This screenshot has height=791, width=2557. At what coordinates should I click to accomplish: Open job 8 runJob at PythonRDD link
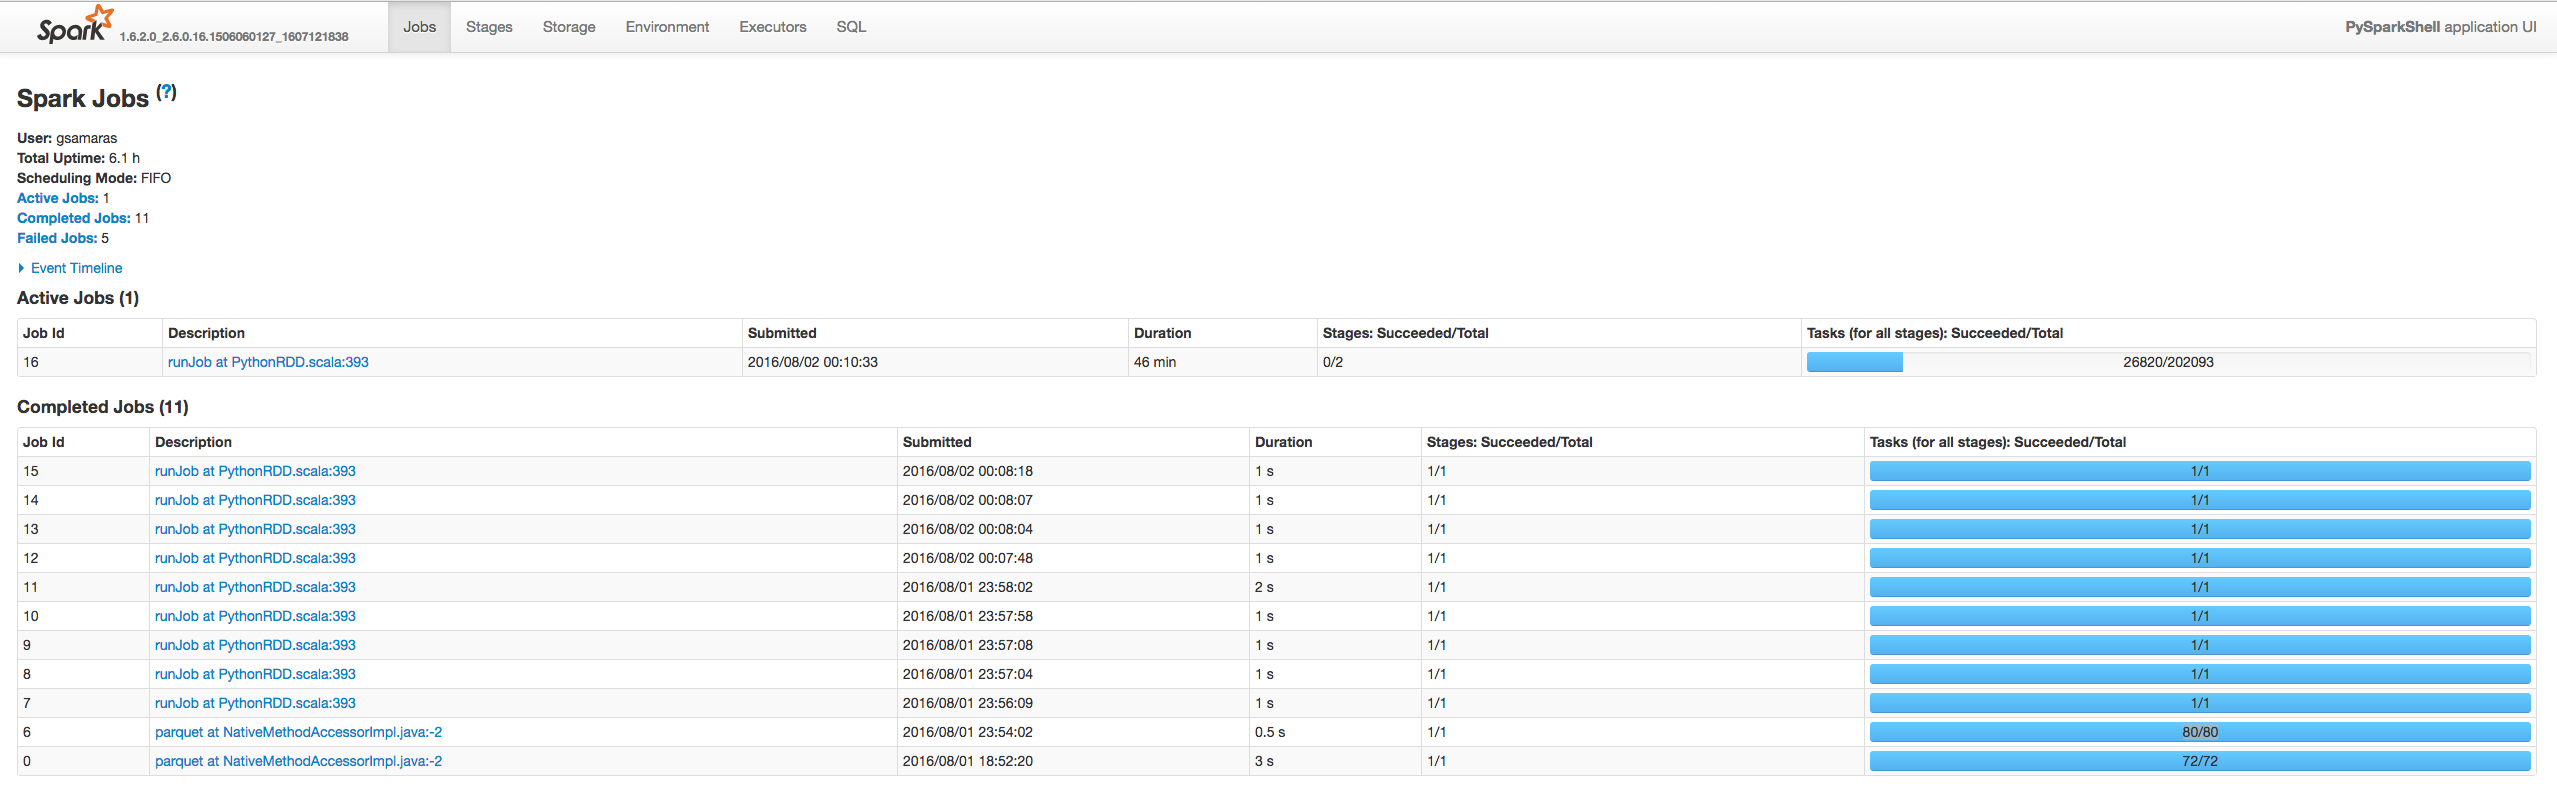click(x=255, y=674)
